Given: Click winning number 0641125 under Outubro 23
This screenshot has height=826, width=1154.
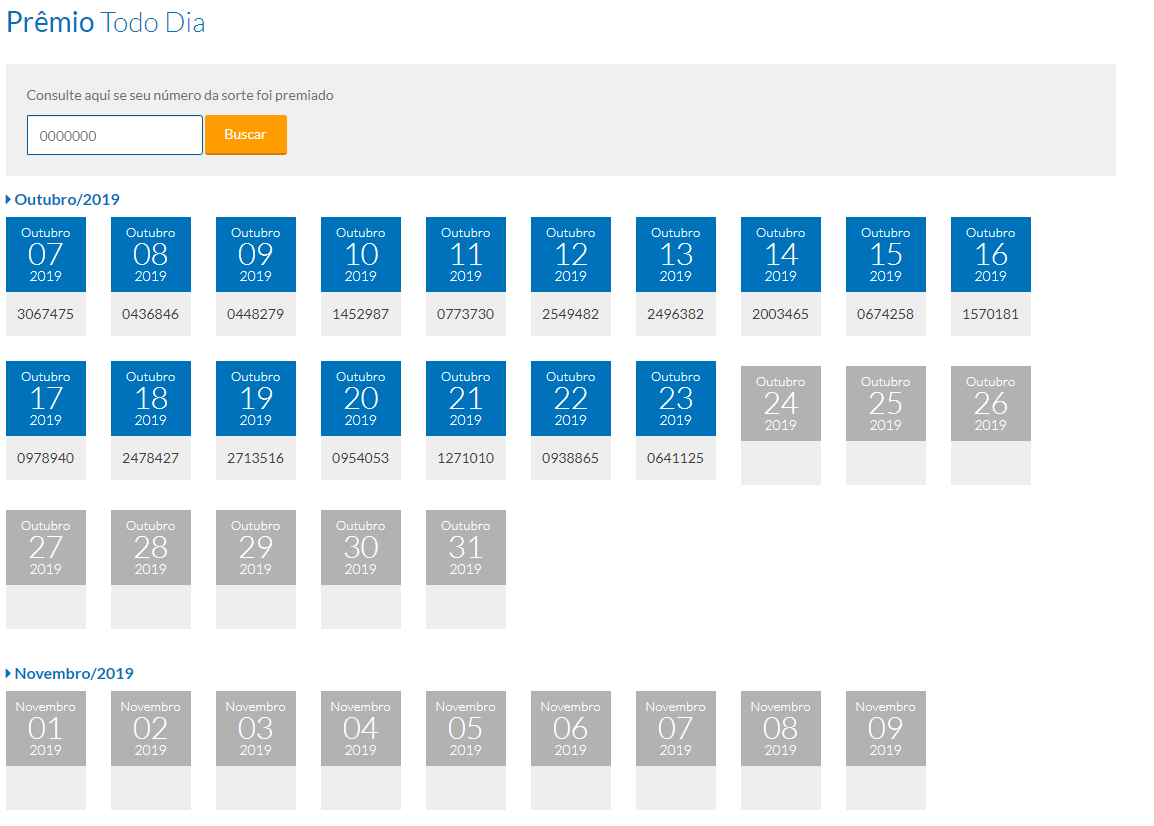Looking at the screenshot, I should (x=676, y=458).
